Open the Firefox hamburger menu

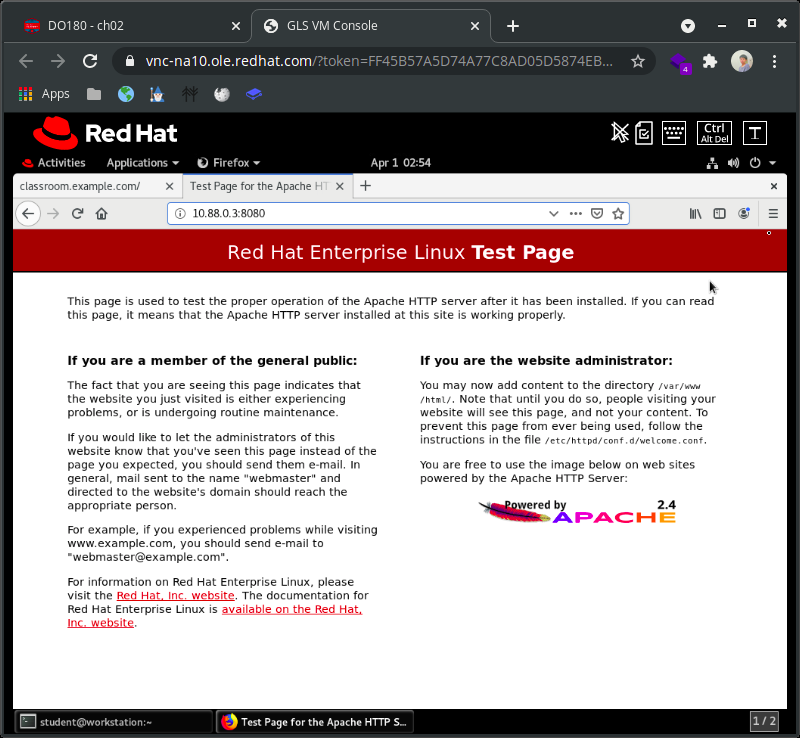[x=773, y=213]
